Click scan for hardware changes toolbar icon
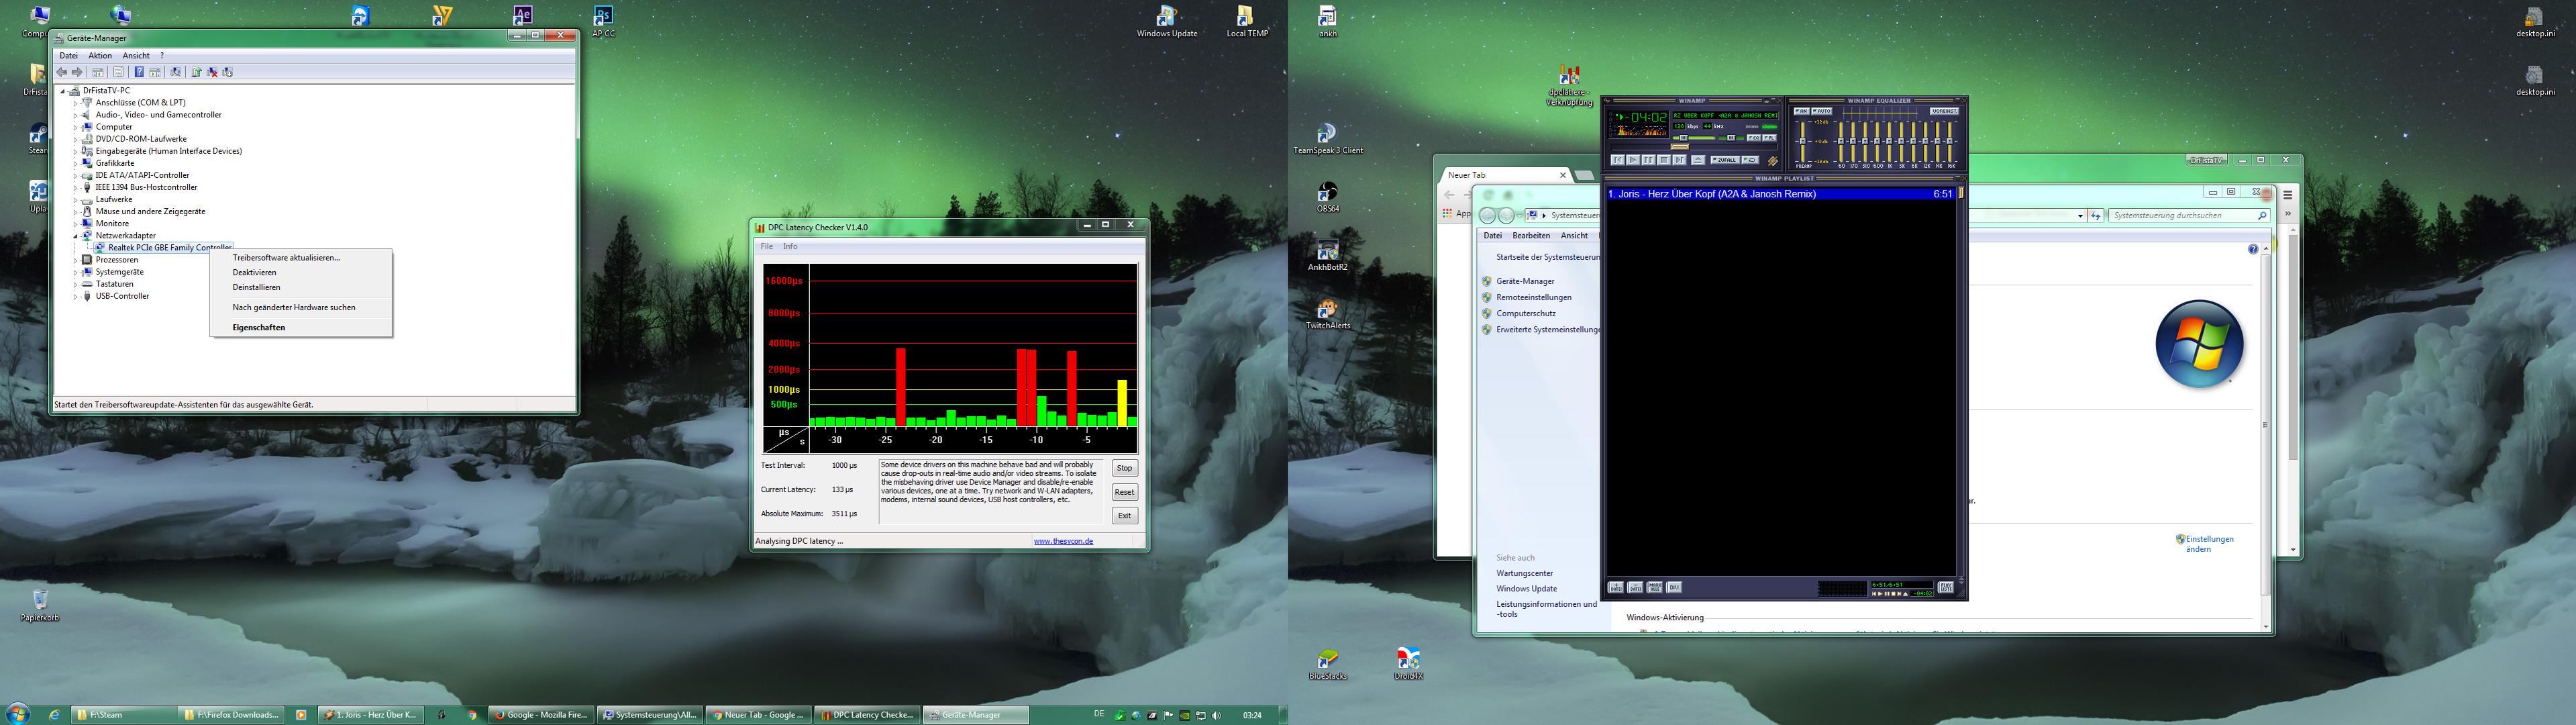Image resolution: width=2576 pixels, height=725 pixels. (x=176, y=72)
